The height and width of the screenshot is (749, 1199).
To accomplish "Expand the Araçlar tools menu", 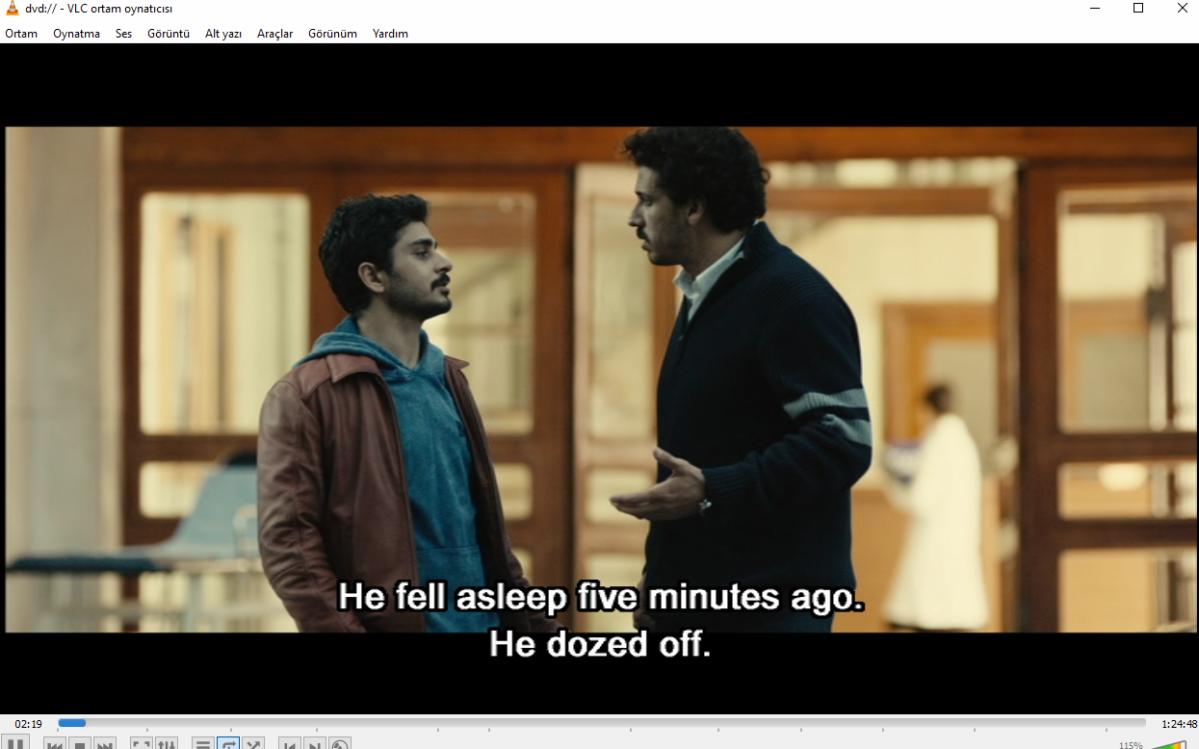I will point(275,34).
